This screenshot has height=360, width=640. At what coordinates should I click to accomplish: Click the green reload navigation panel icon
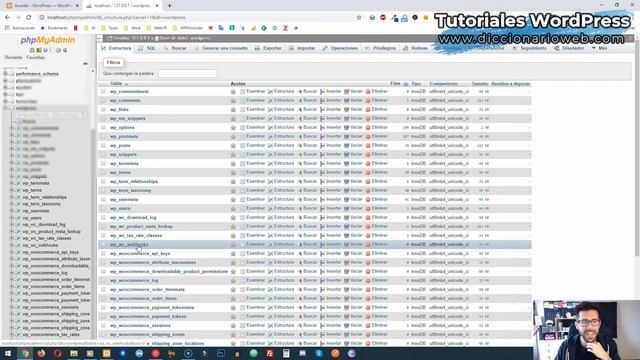click(x=65, y=50)
